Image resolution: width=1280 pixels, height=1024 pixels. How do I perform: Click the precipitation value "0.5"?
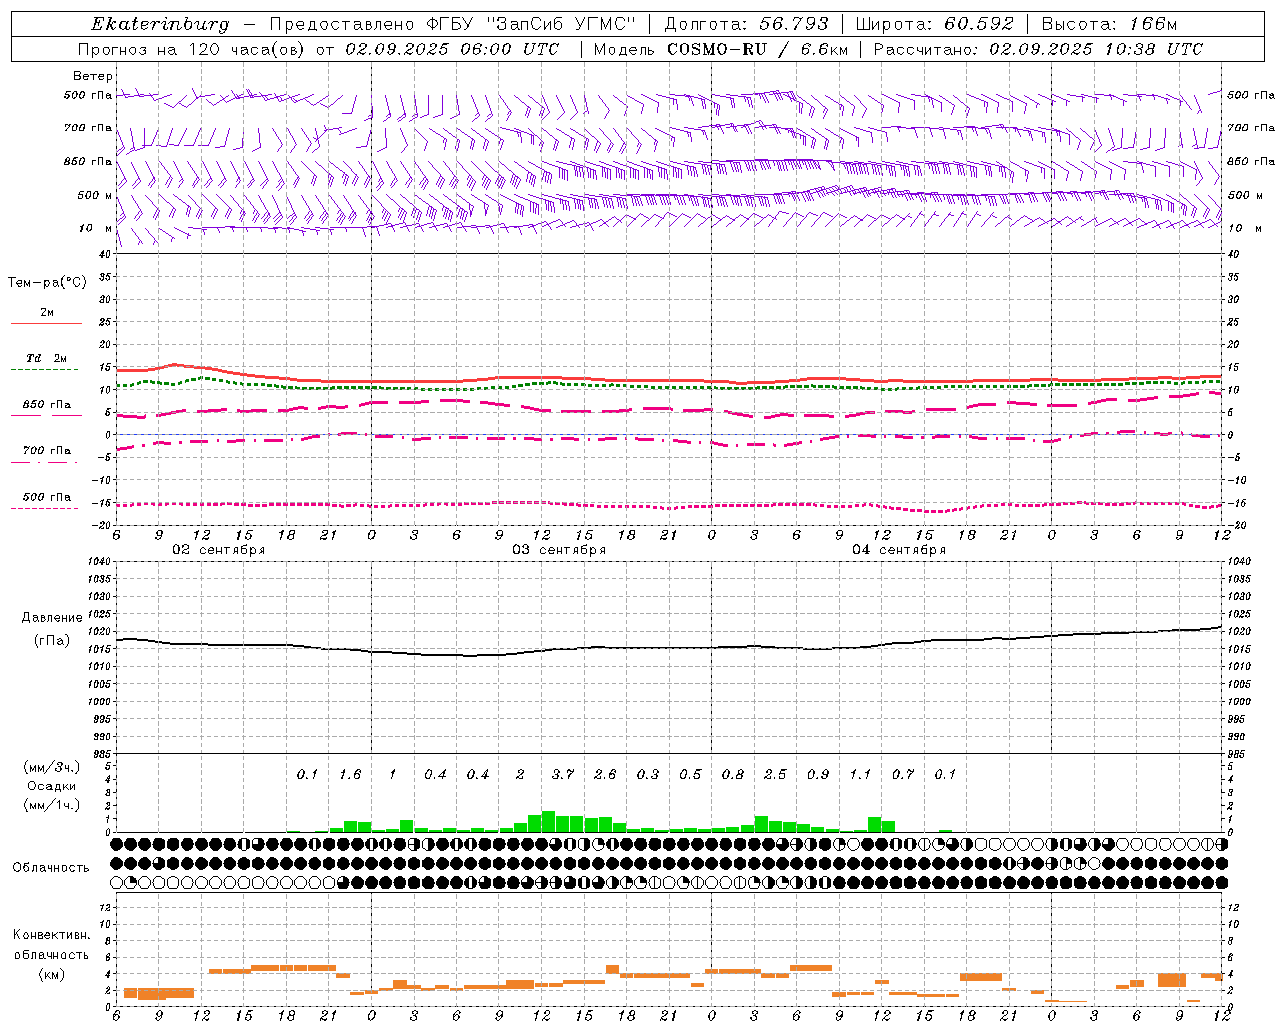coord(690,775)
